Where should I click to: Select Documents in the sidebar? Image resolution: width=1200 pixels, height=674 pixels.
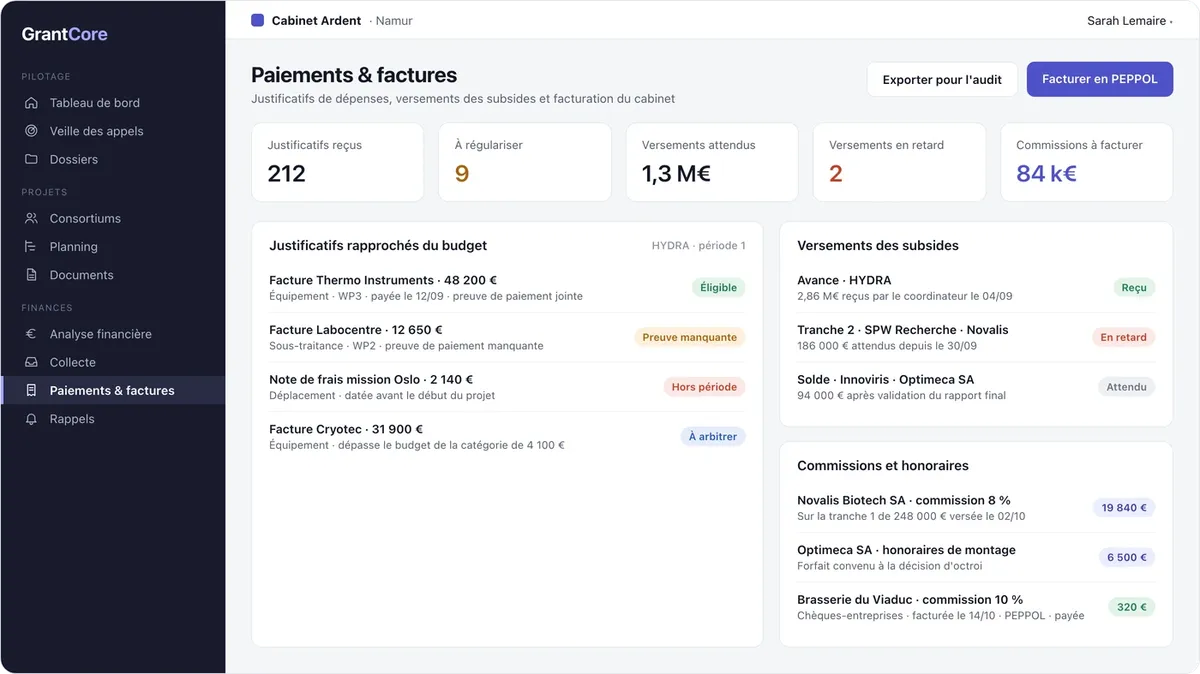pos(112,275)
